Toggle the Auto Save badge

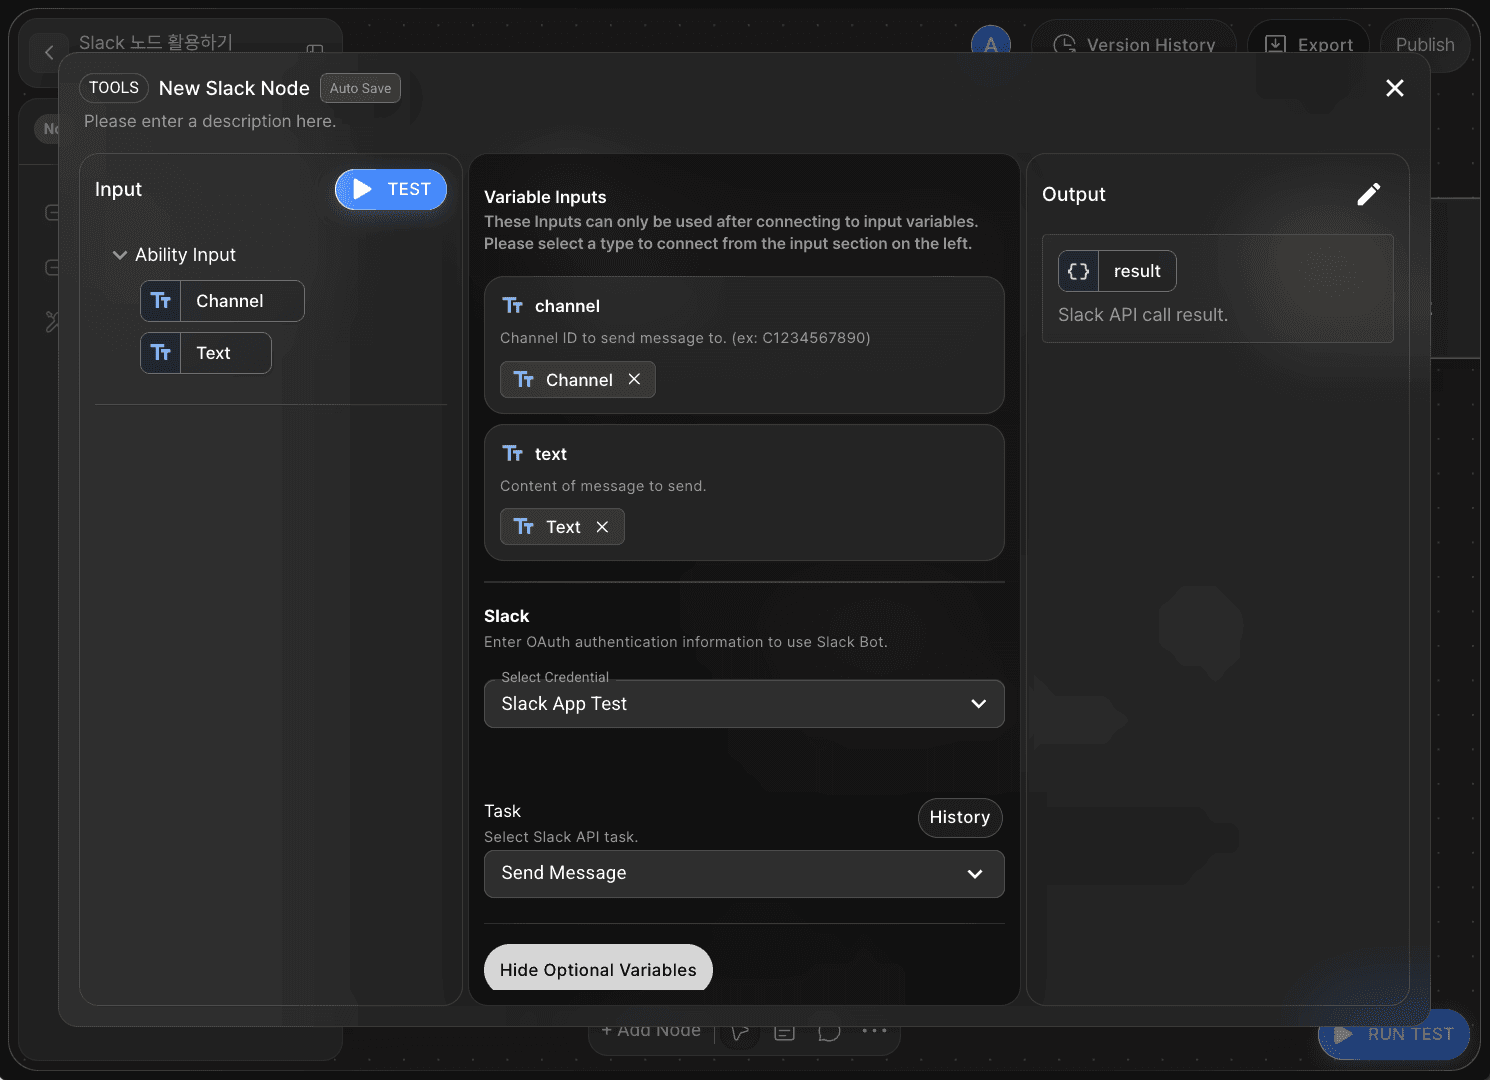click(x=360, y=88)
